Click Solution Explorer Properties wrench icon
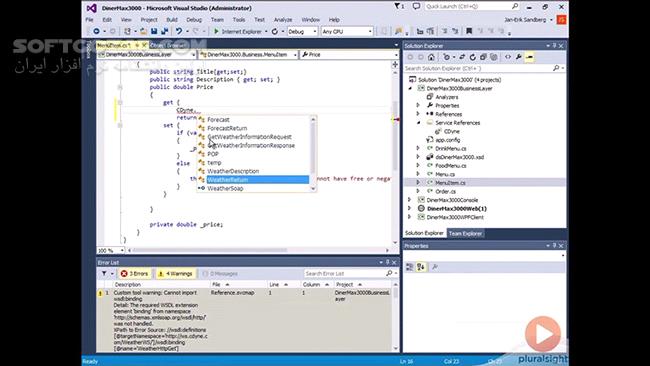Image resolution: width=650 pixels, height=366 pixels. point(519,57)
